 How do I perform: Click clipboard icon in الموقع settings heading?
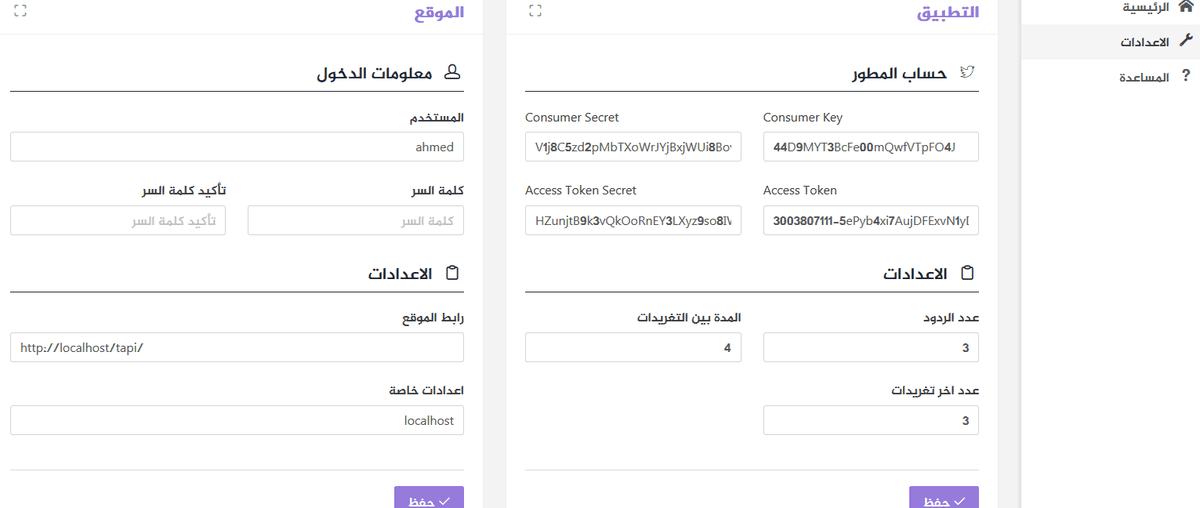coord(452,273)
